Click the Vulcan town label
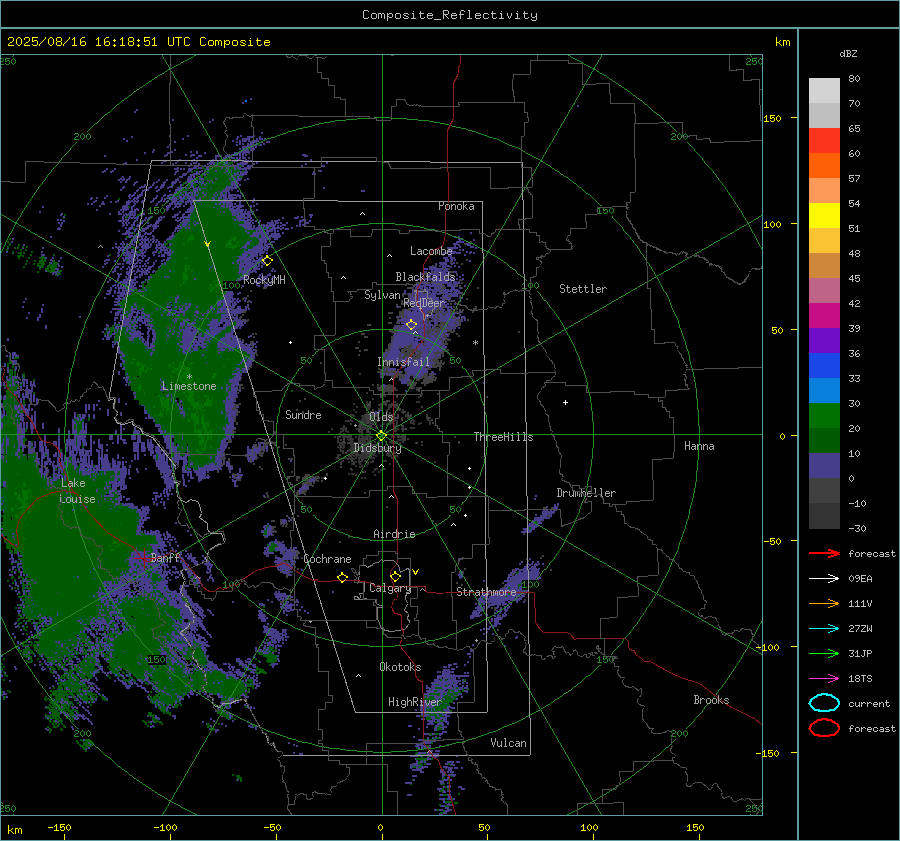This screenshot has height=841, width=900. pyautogui.click(x=508, y=743)
